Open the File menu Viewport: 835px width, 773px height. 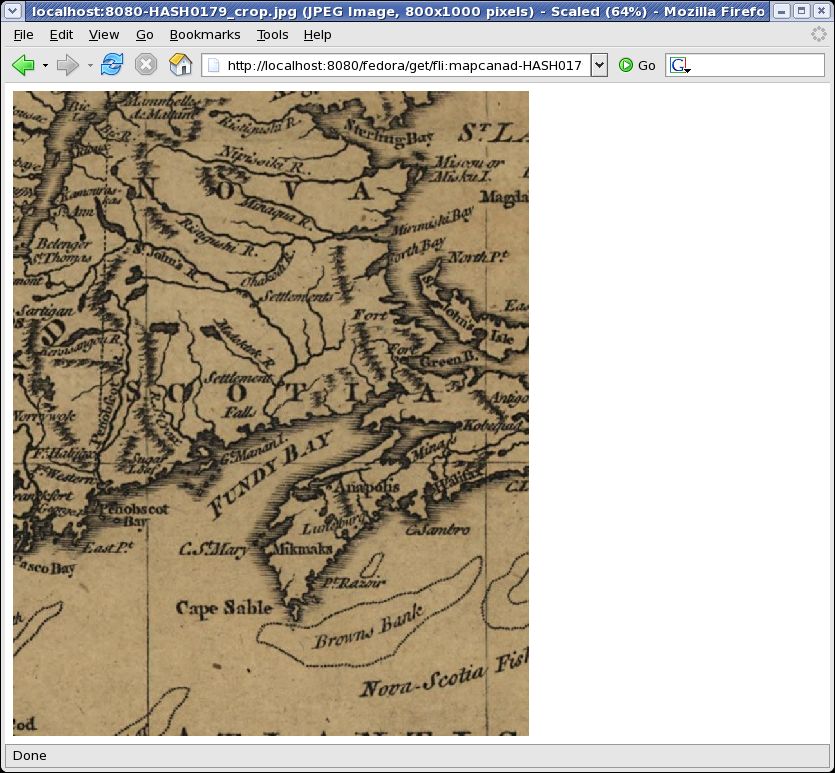pos(23,35)
